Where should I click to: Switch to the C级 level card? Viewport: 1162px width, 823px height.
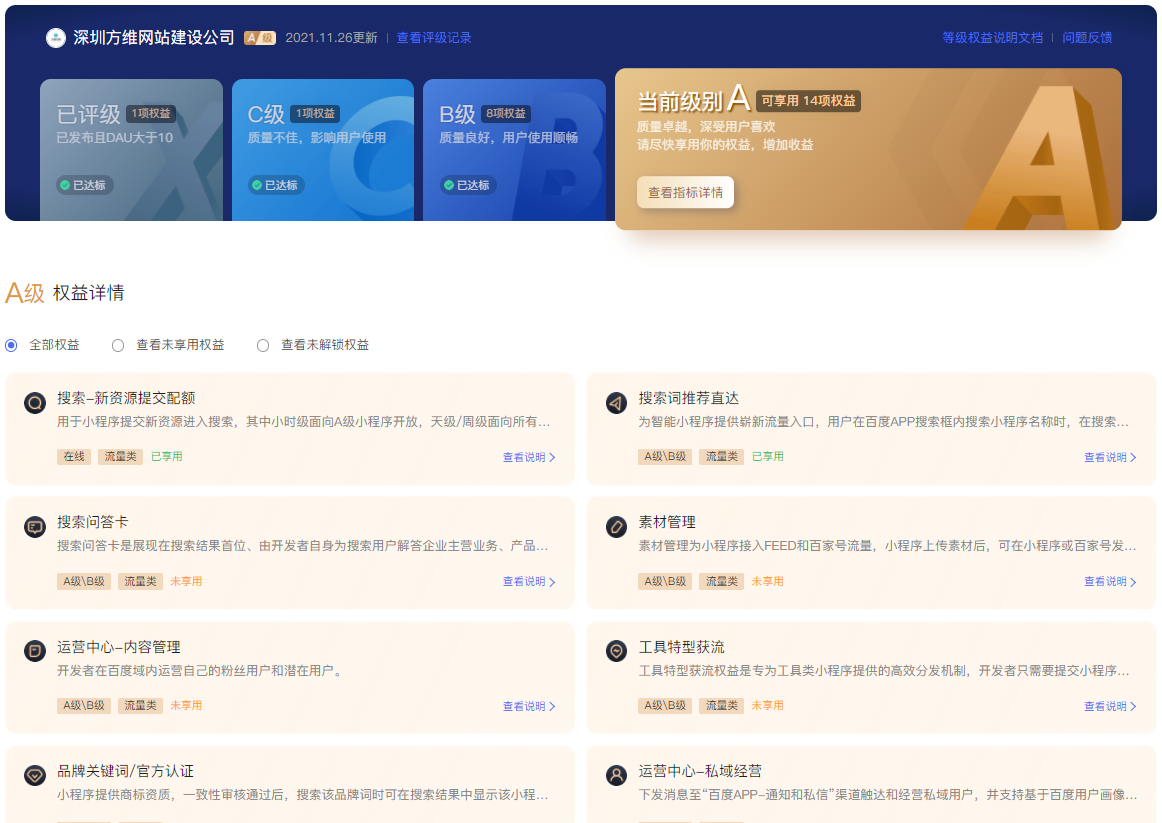click(x=323, y=150)
